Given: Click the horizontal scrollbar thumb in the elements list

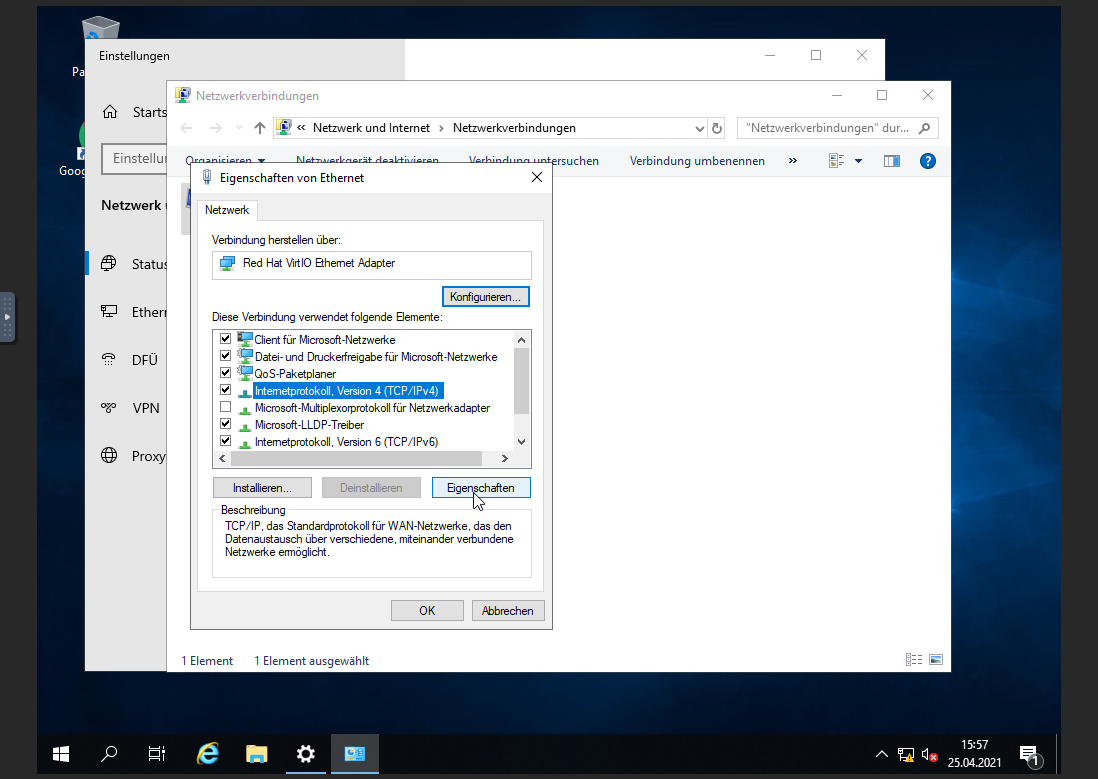Looking at the screenshot, I should click(x=356, y=458).
